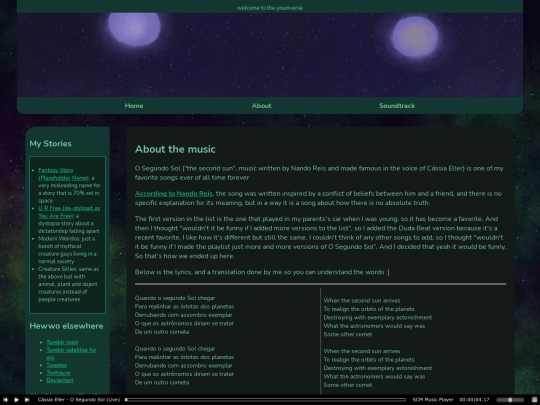
Task: Open the Fantasy Story (Placeholder Name) link
Action: (x=63, y=174)
